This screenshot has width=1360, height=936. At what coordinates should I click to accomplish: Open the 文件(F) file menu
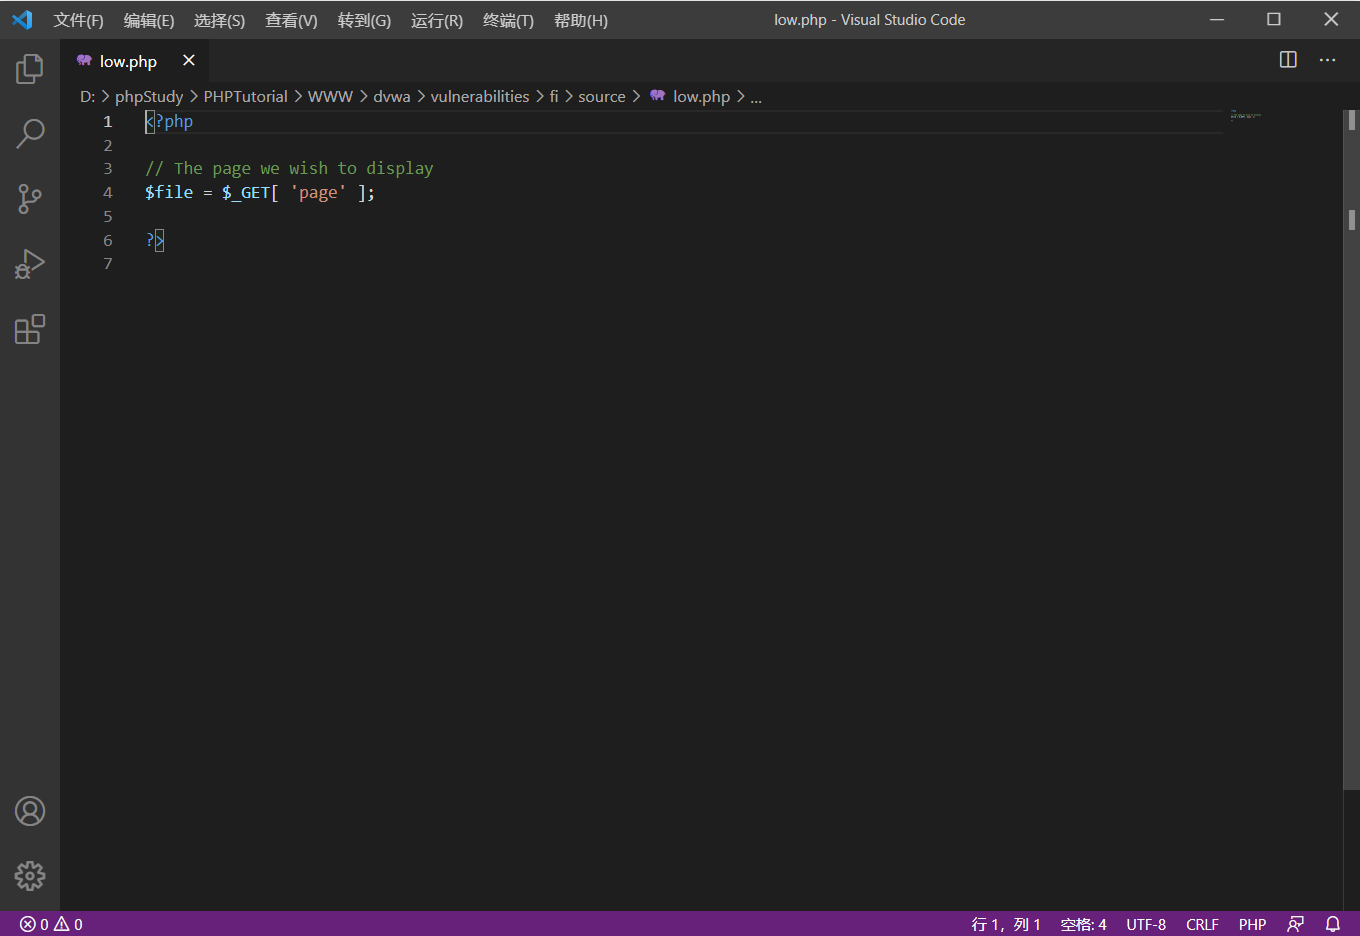[78, 20]
